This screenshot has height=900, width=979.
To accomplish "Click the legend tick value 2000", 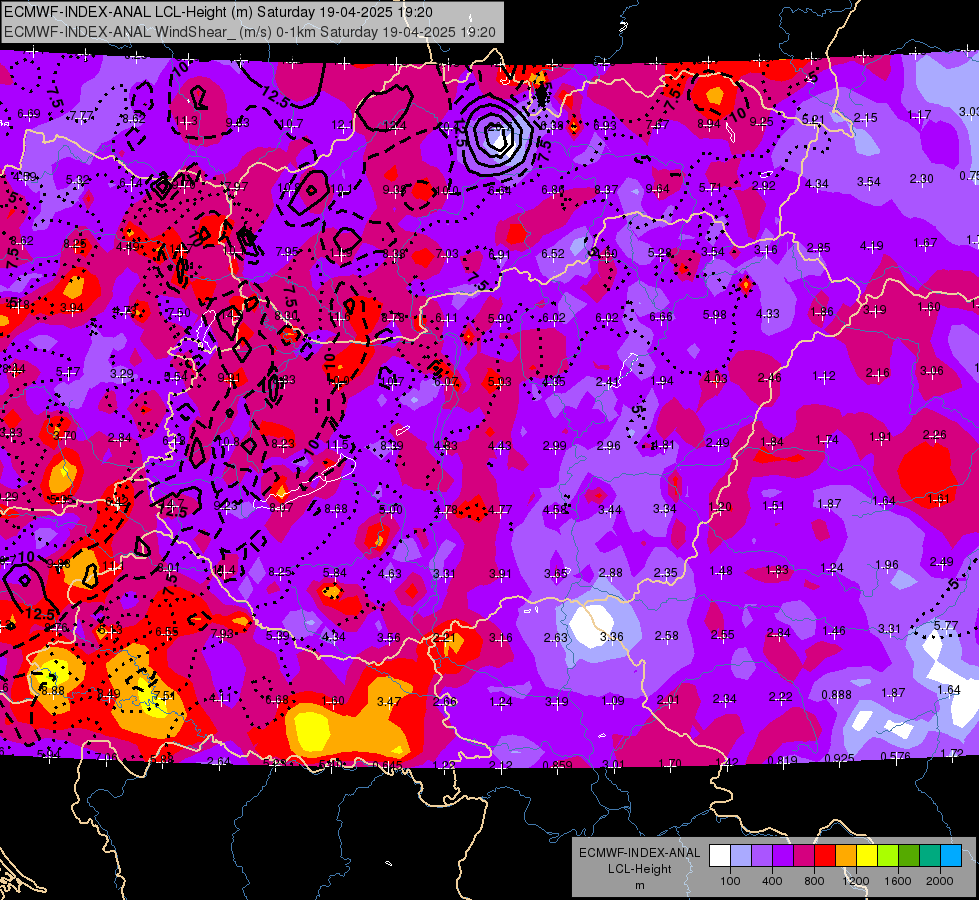I will 940,881.
